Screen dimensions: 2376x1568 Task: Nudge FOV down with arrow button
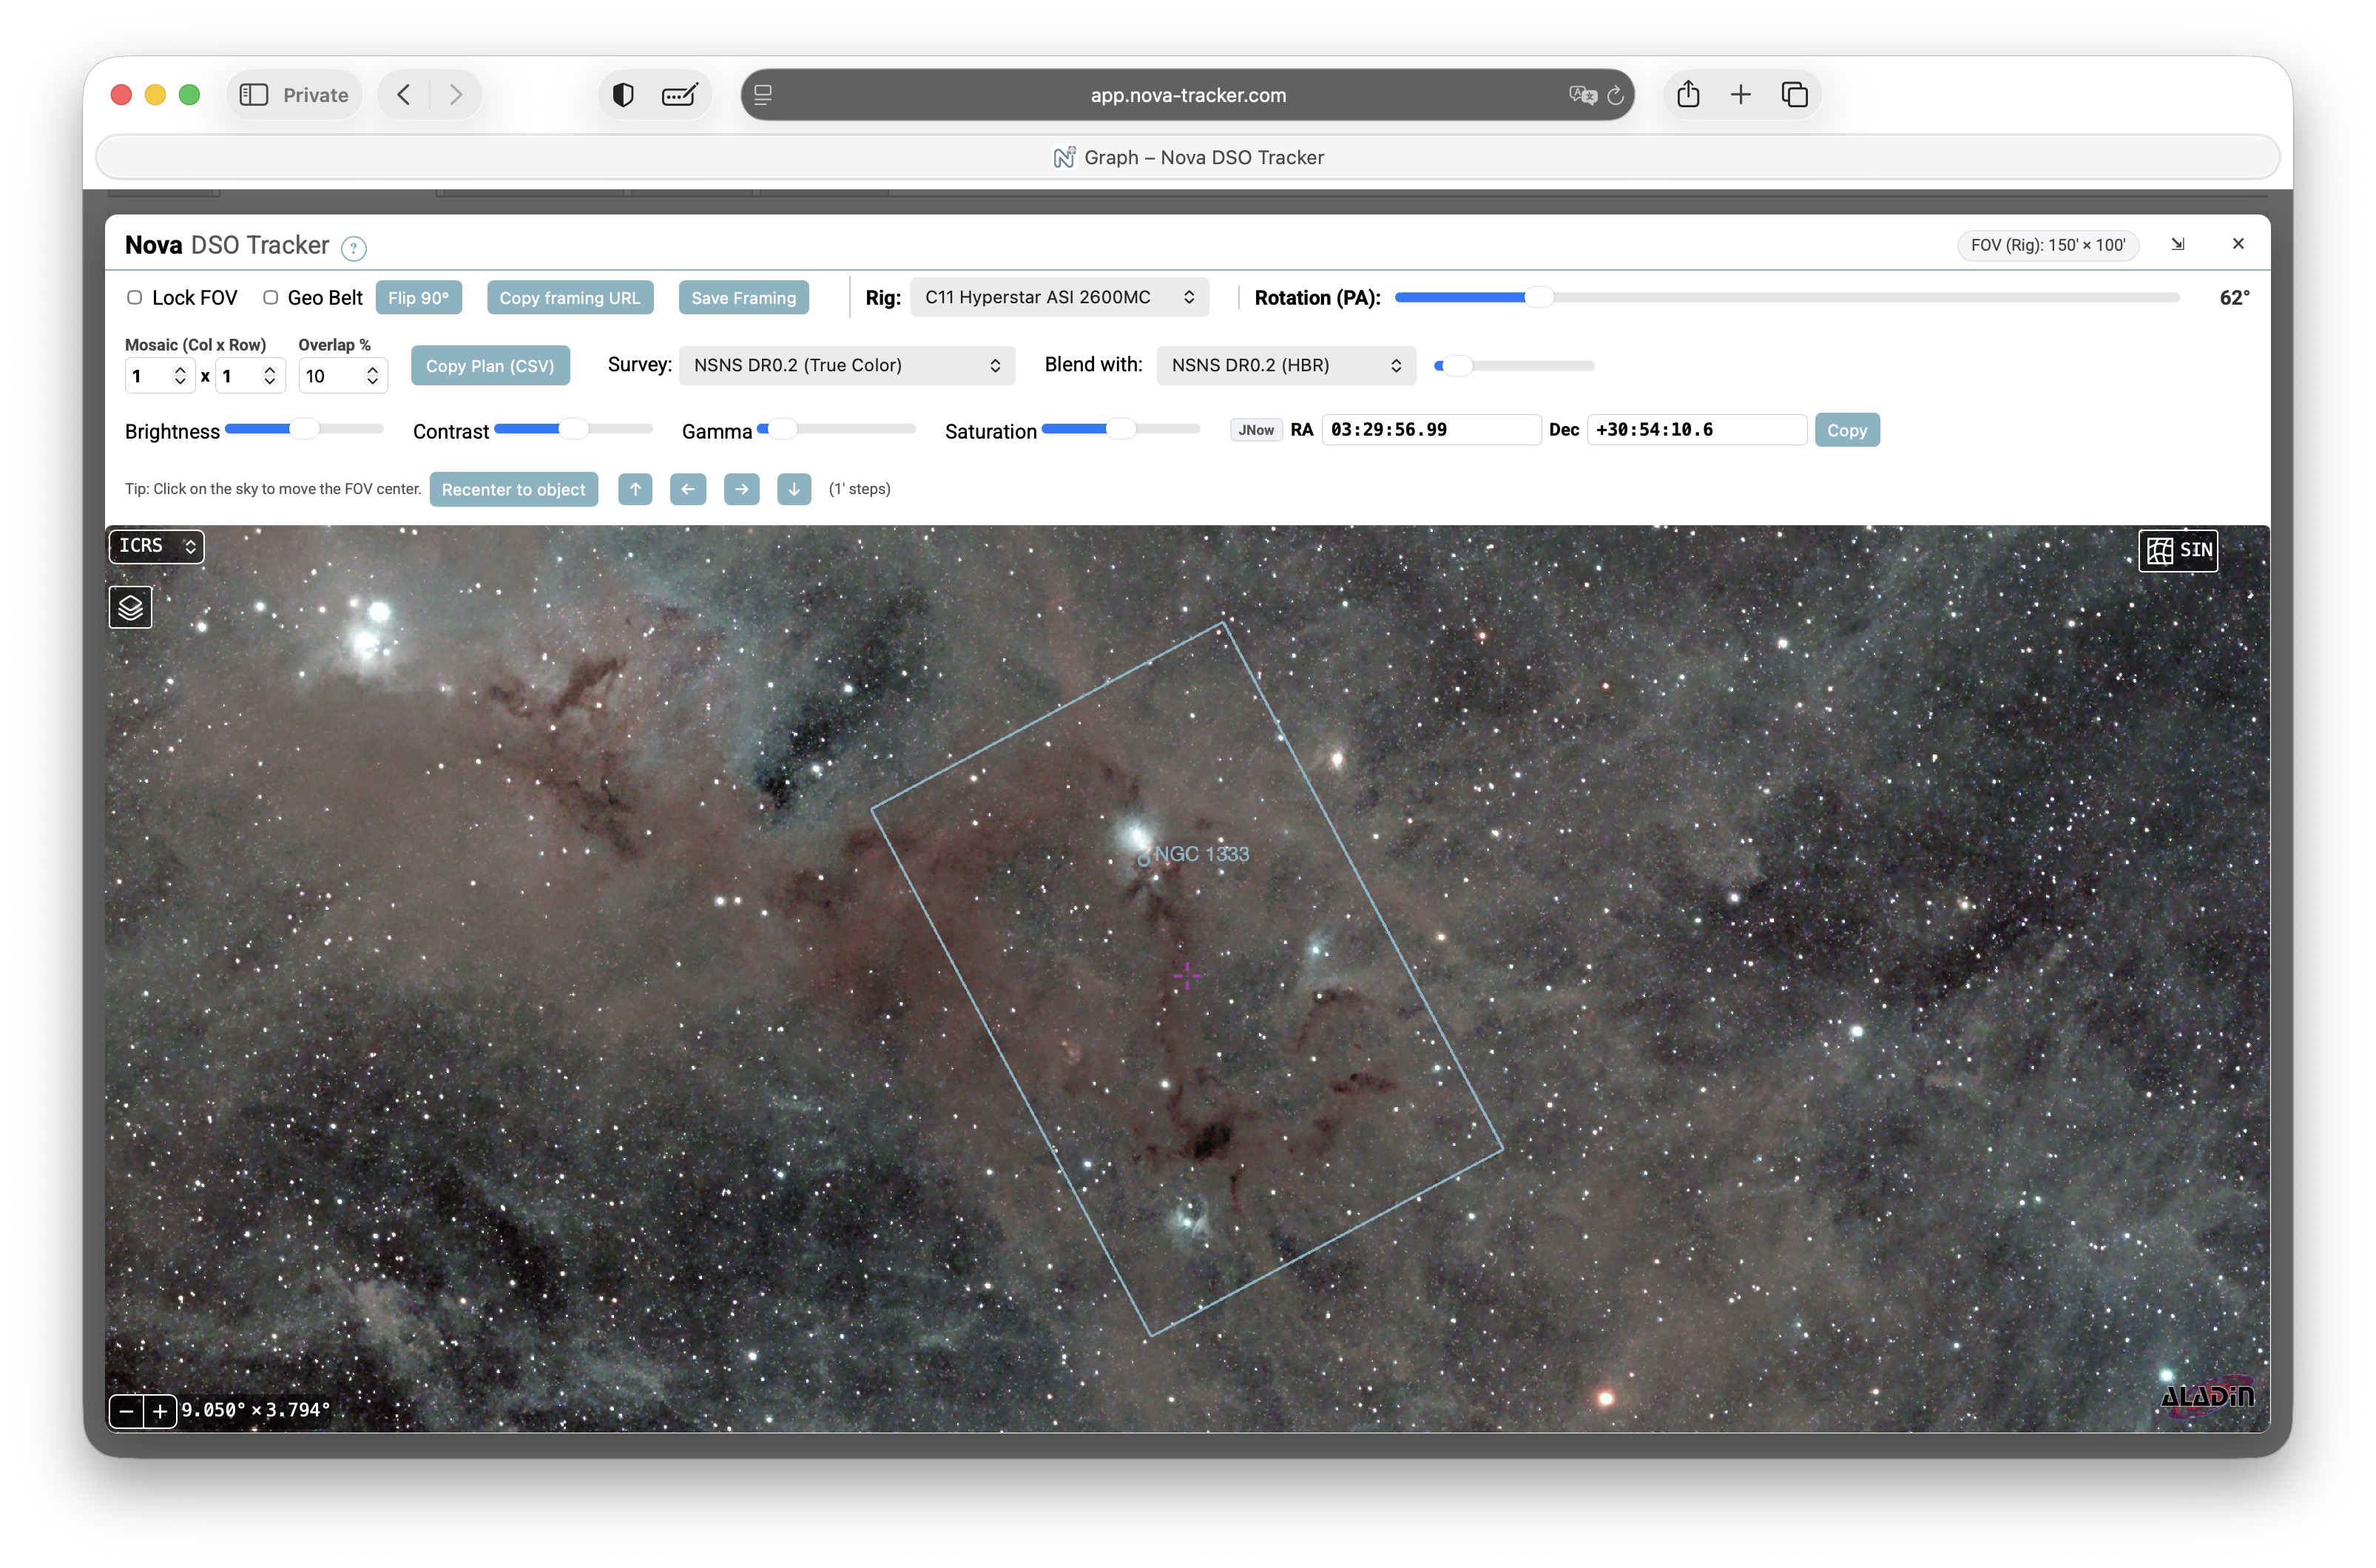pos(794,489)
